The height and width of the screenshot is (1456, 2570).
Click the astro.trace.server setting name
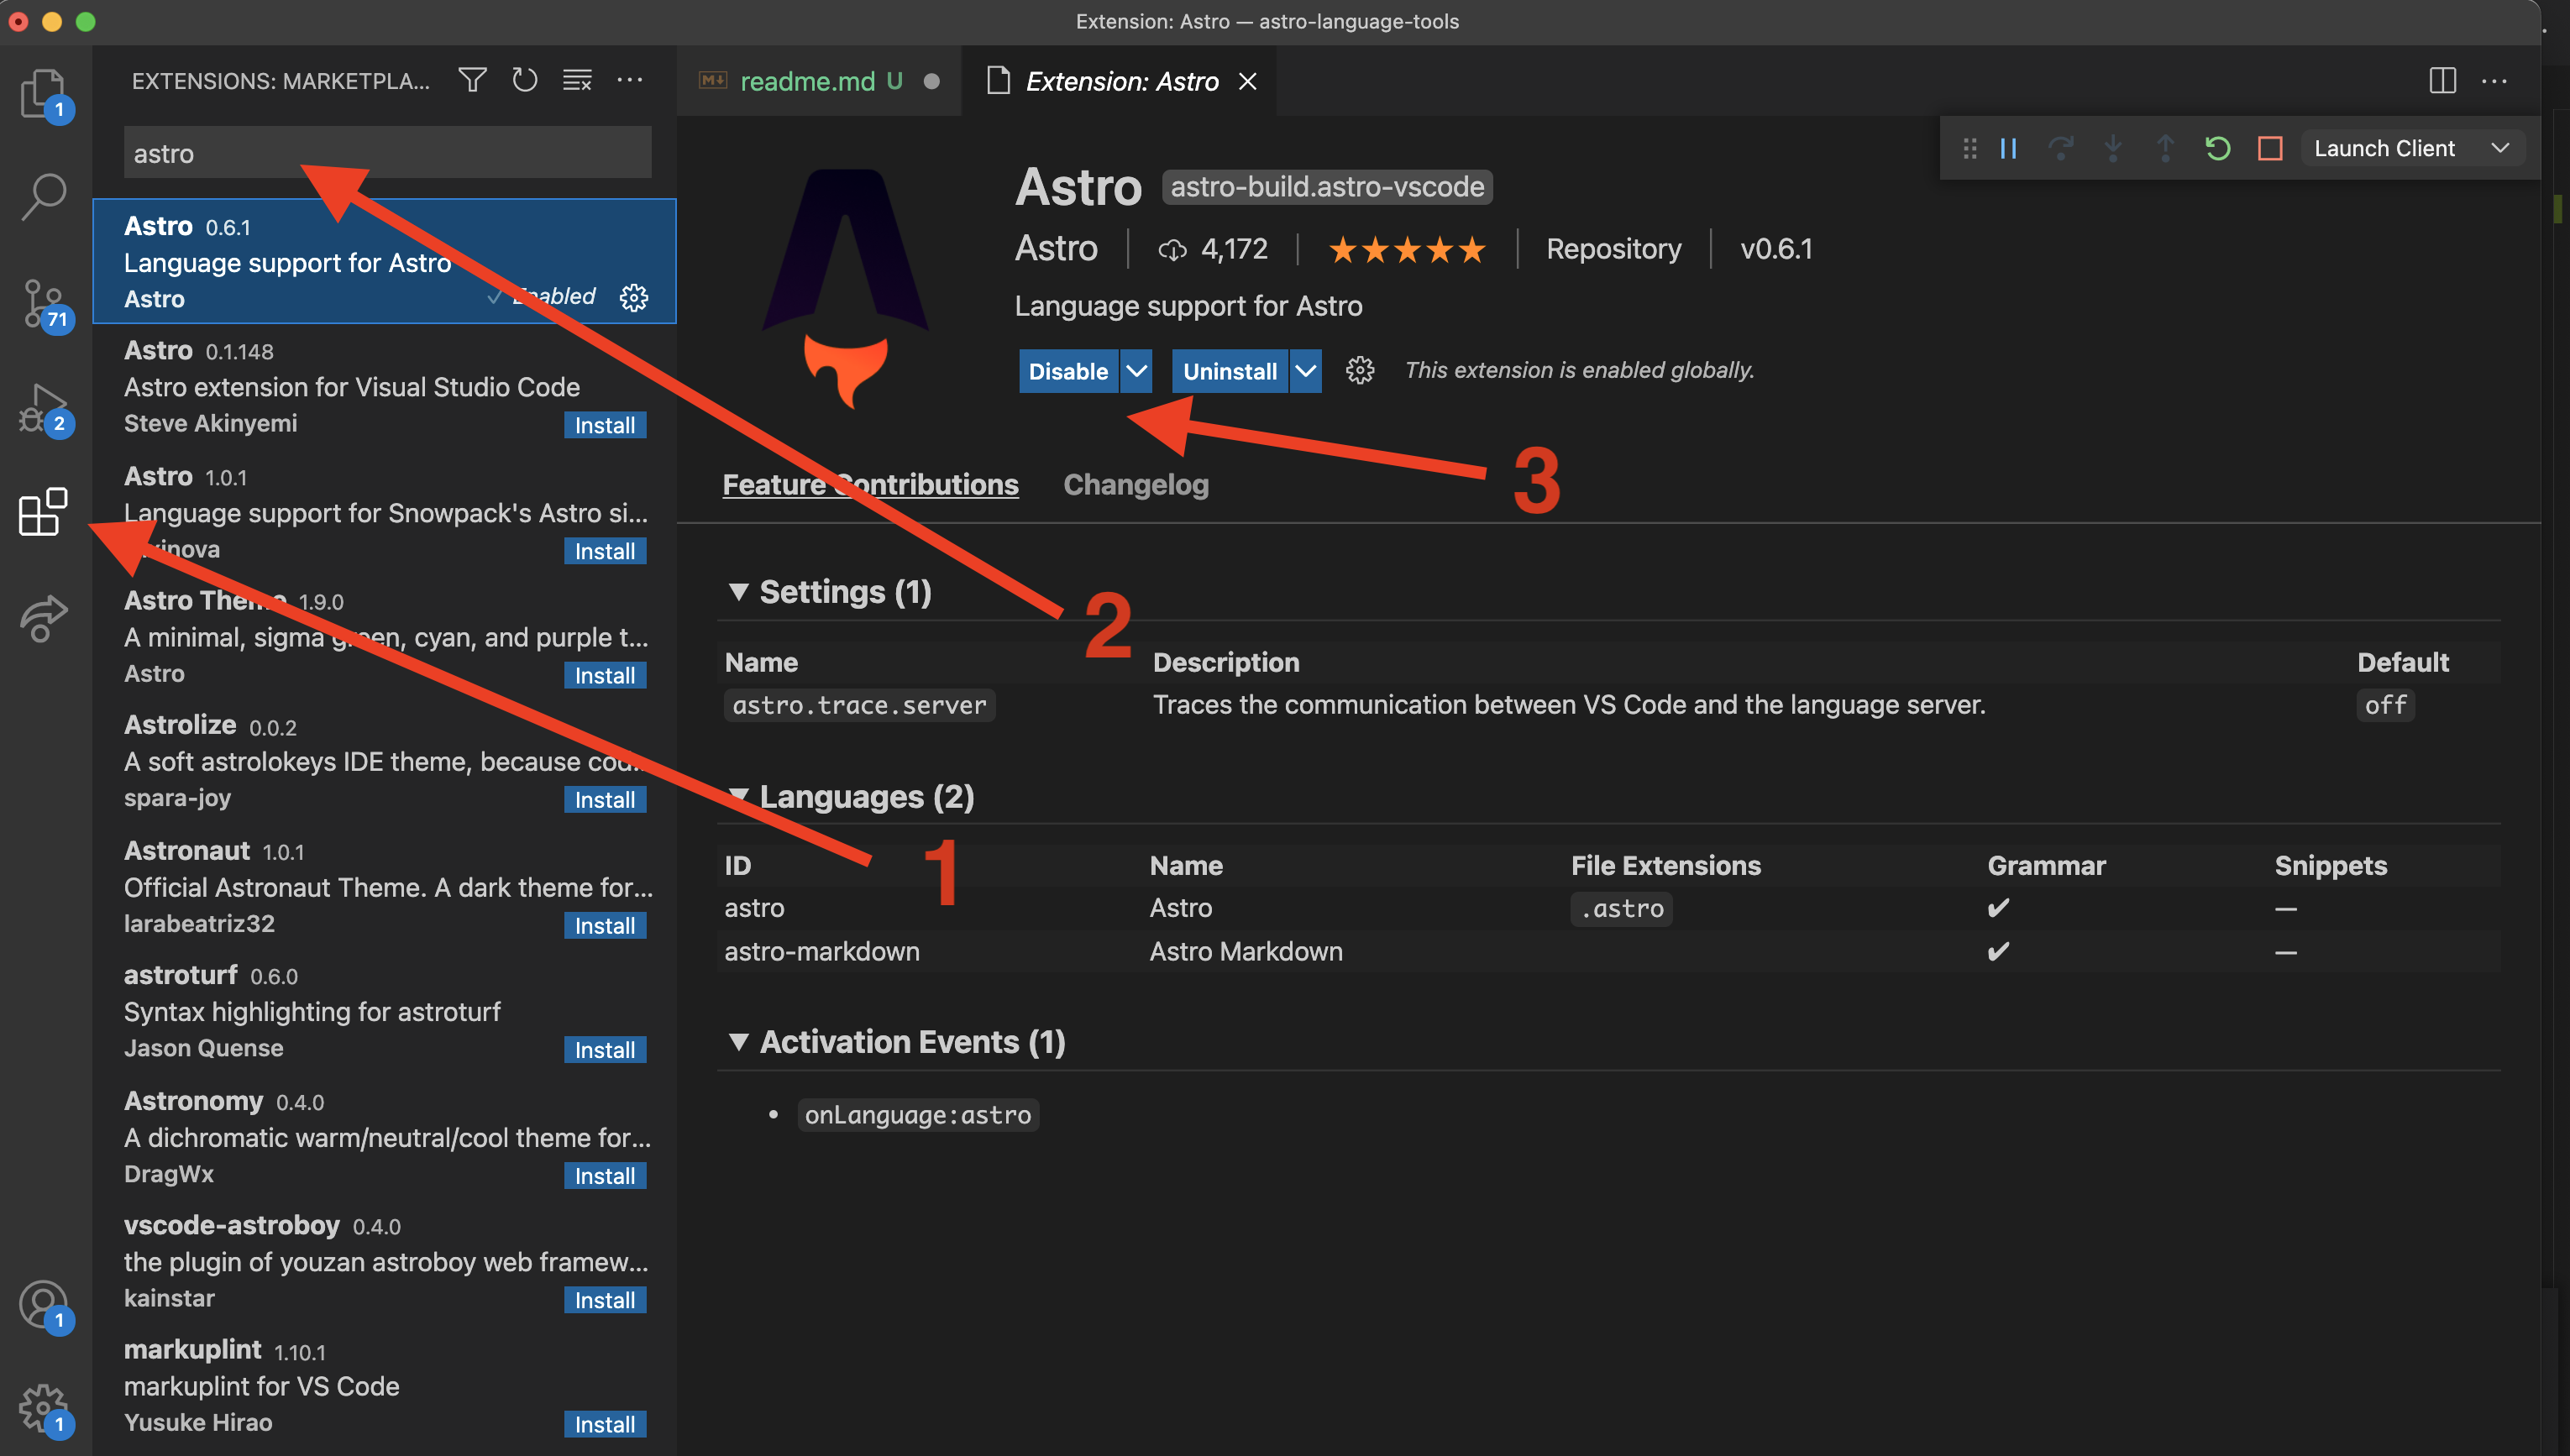(859, 706)
